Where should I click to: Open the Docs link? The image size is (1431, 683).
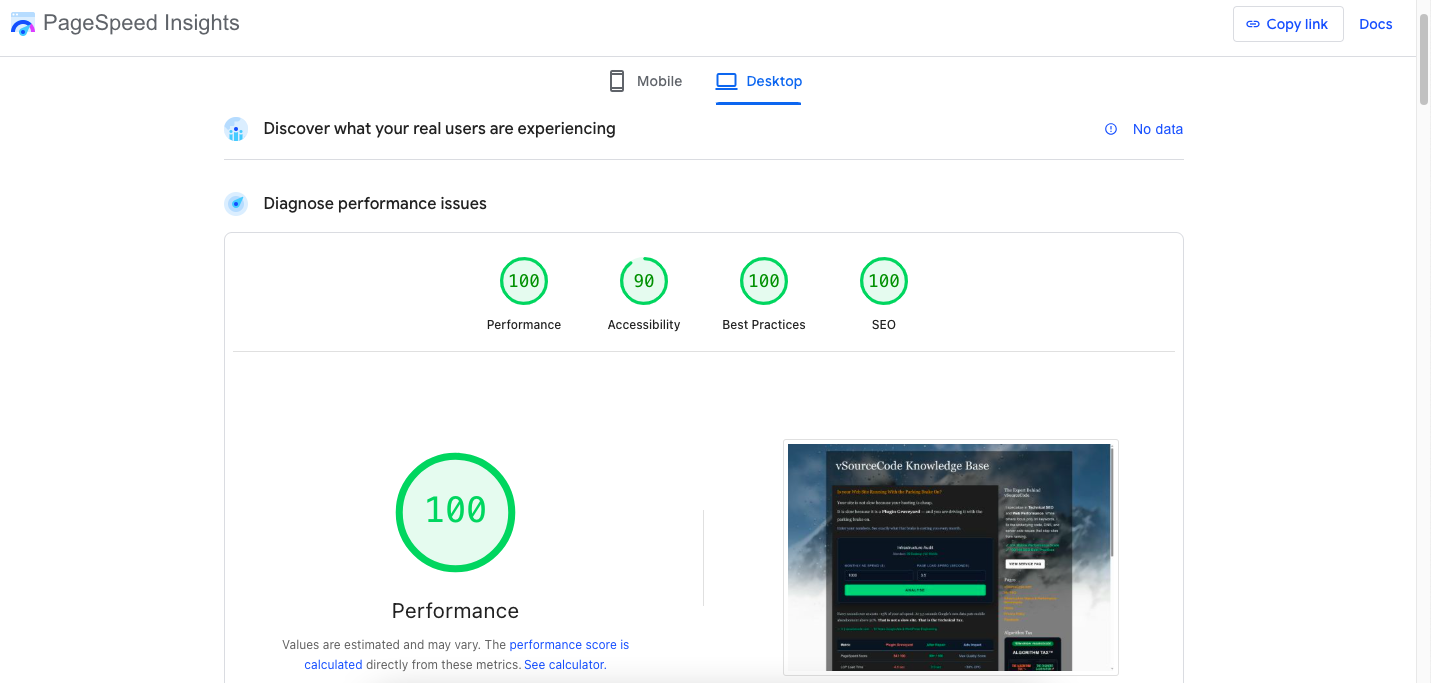coord(1375,24)
